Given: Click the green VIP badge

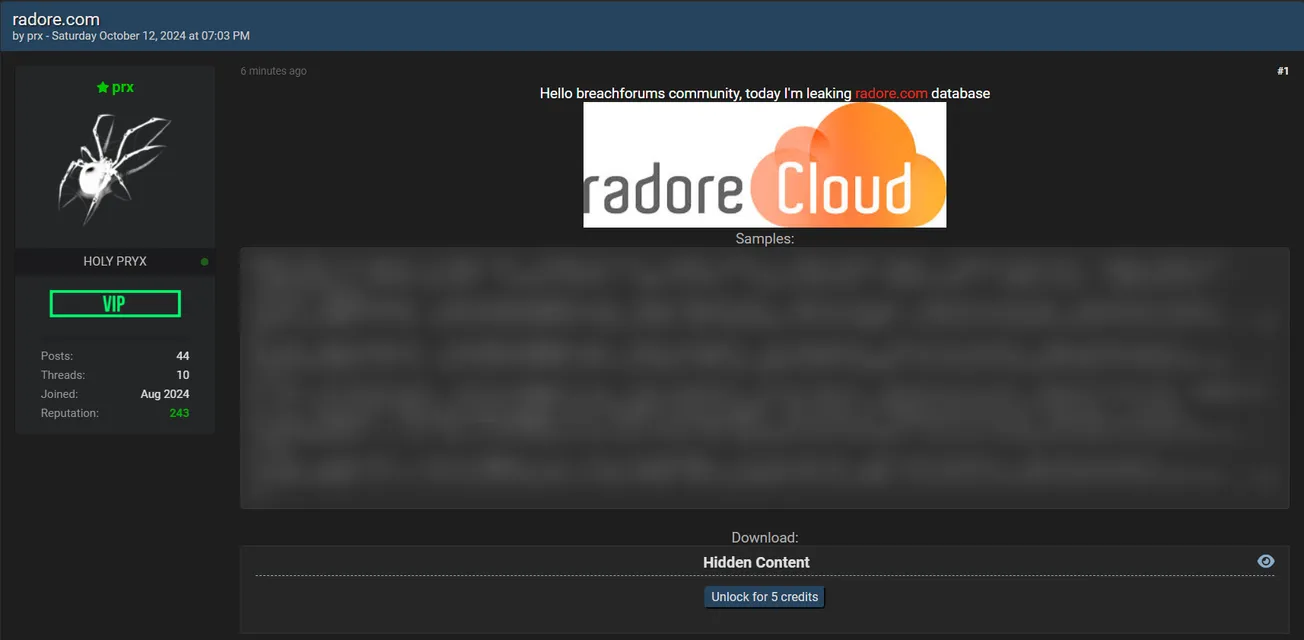Looking at the screenshot, I should tap(115, 304).
